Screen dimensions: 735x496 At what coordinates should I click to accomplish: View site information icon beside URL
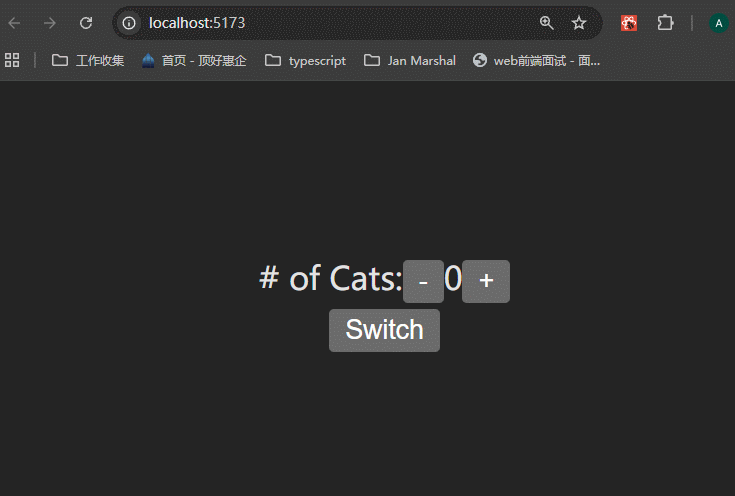click(129, 23)
